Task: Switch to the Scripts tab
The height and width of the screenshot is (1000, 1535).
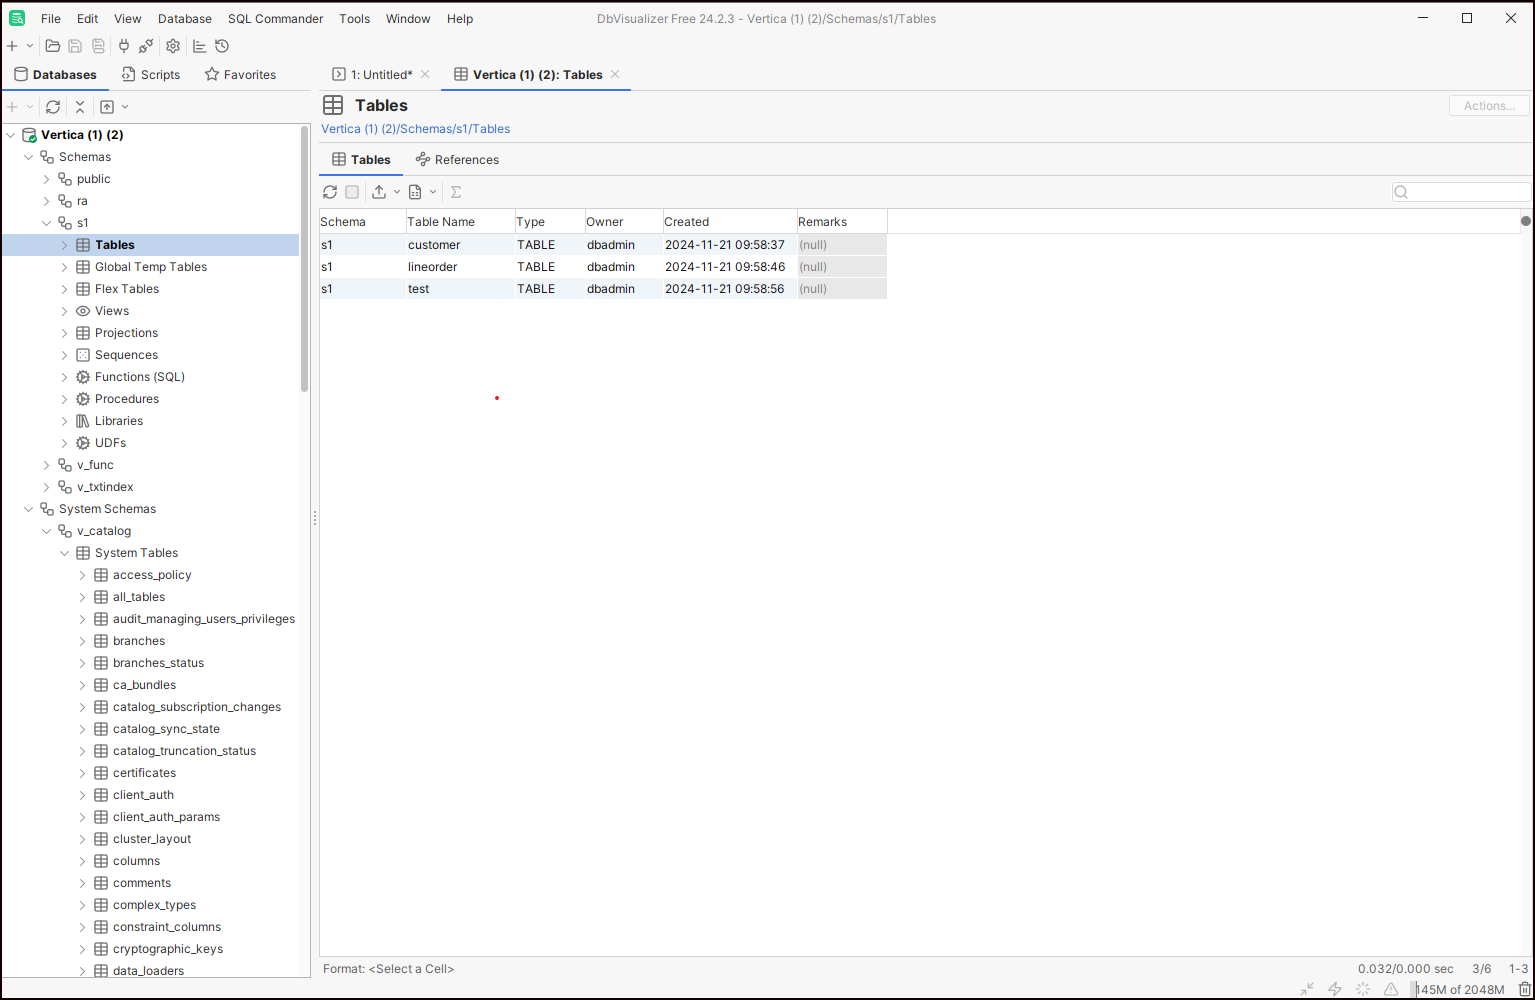Action: coord(151,75)
